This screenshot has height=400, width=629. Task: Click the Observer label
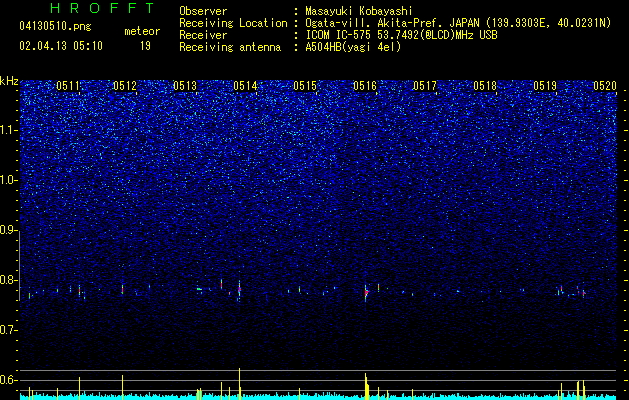click(x=203, y=11)
